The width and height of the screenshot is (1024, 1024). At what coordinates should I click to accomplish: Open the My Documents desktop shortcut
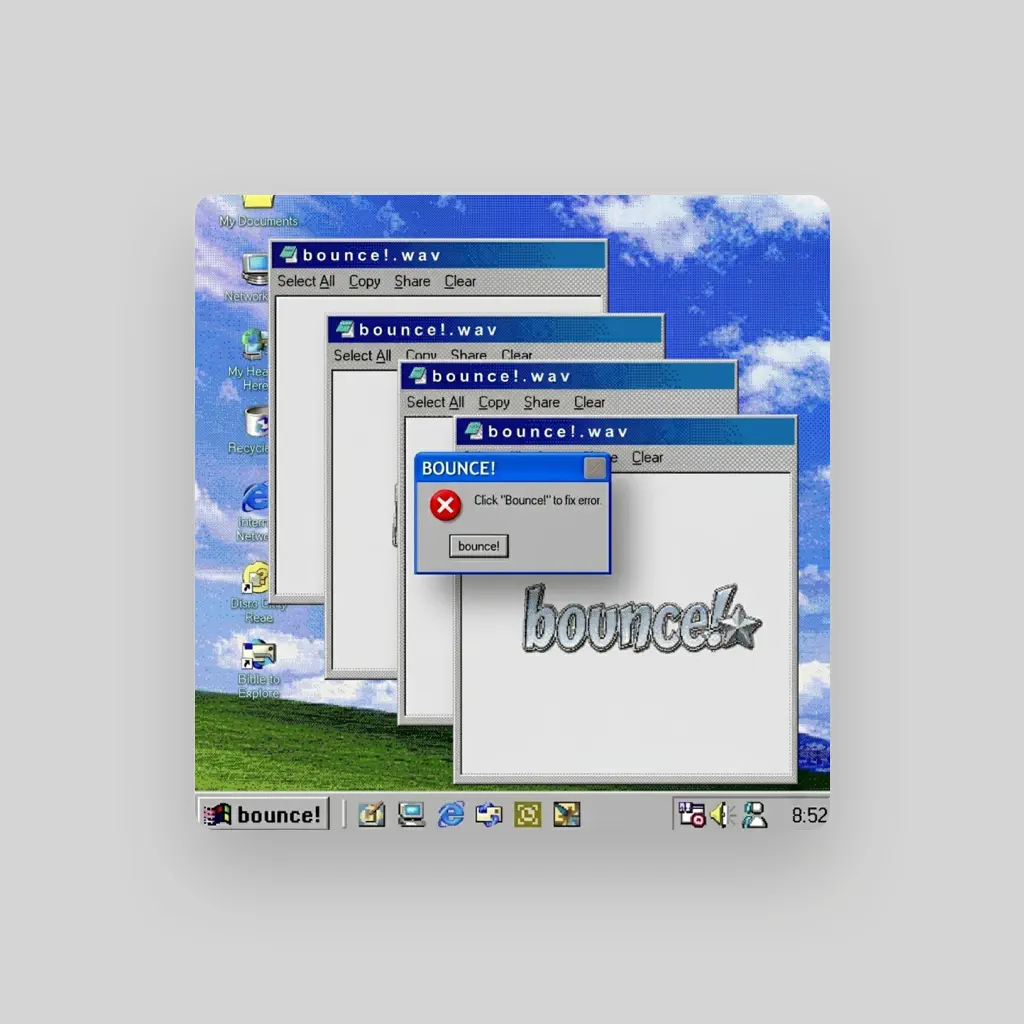coord(258,210)
